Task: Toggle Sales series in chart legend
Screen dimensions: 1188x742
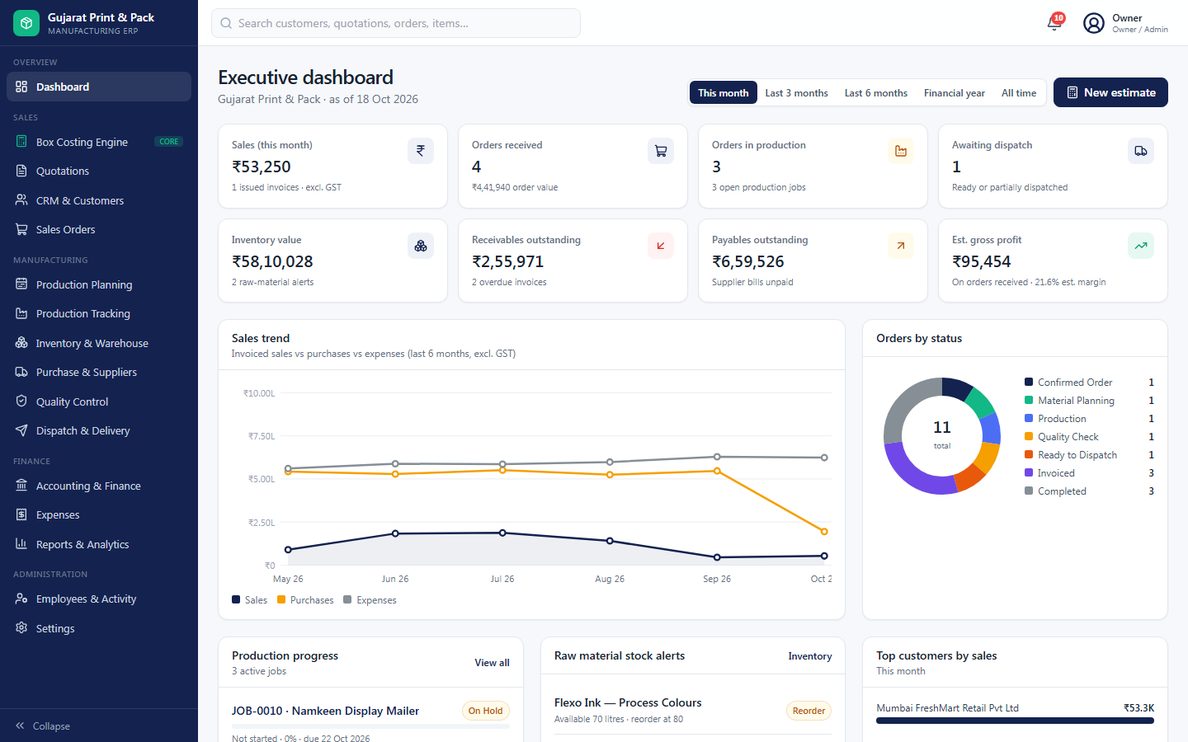Action: coord(249,600)
